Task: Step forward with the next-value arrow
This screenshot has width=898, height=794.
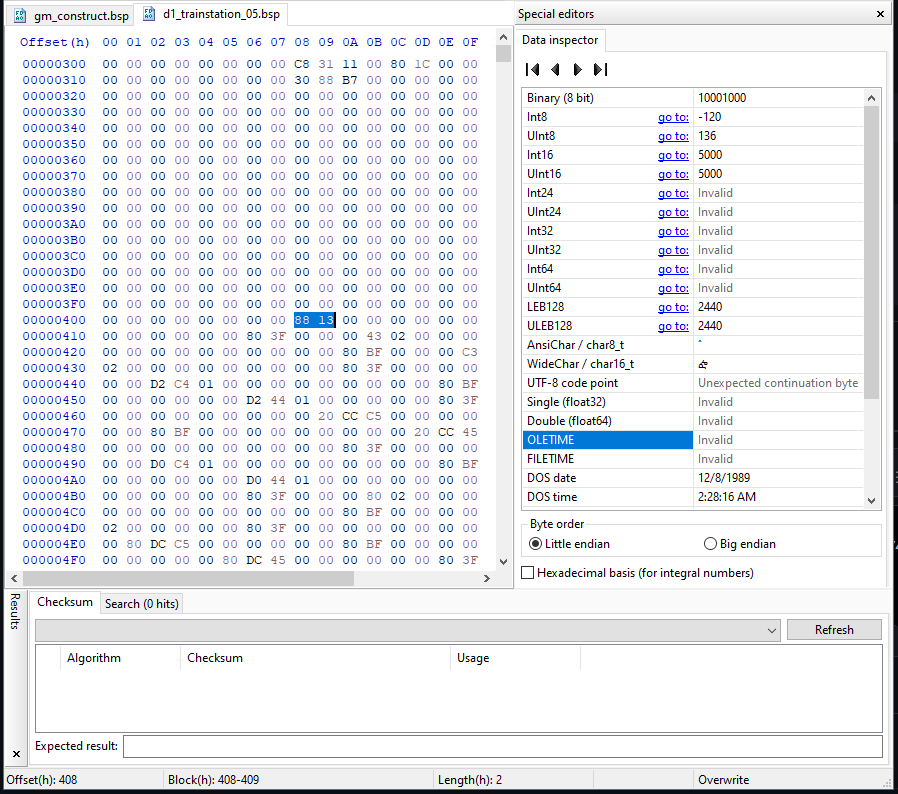Action: point(578,69)
